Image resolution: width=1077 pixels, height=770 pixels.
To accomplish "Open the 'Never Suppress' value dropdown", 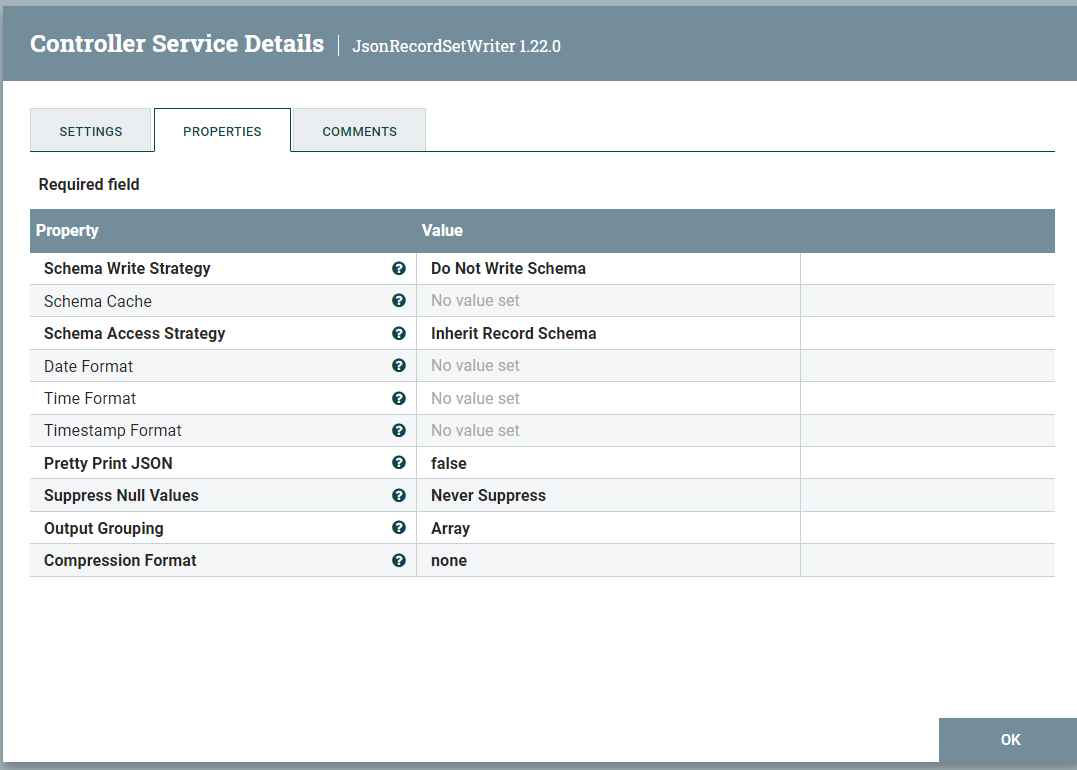I will coord(488,495).
